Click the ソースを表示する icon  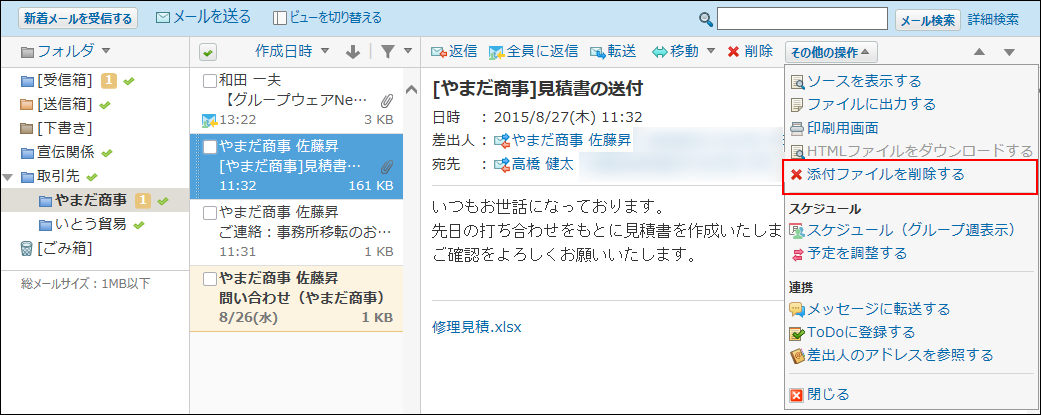click(797, 82)
